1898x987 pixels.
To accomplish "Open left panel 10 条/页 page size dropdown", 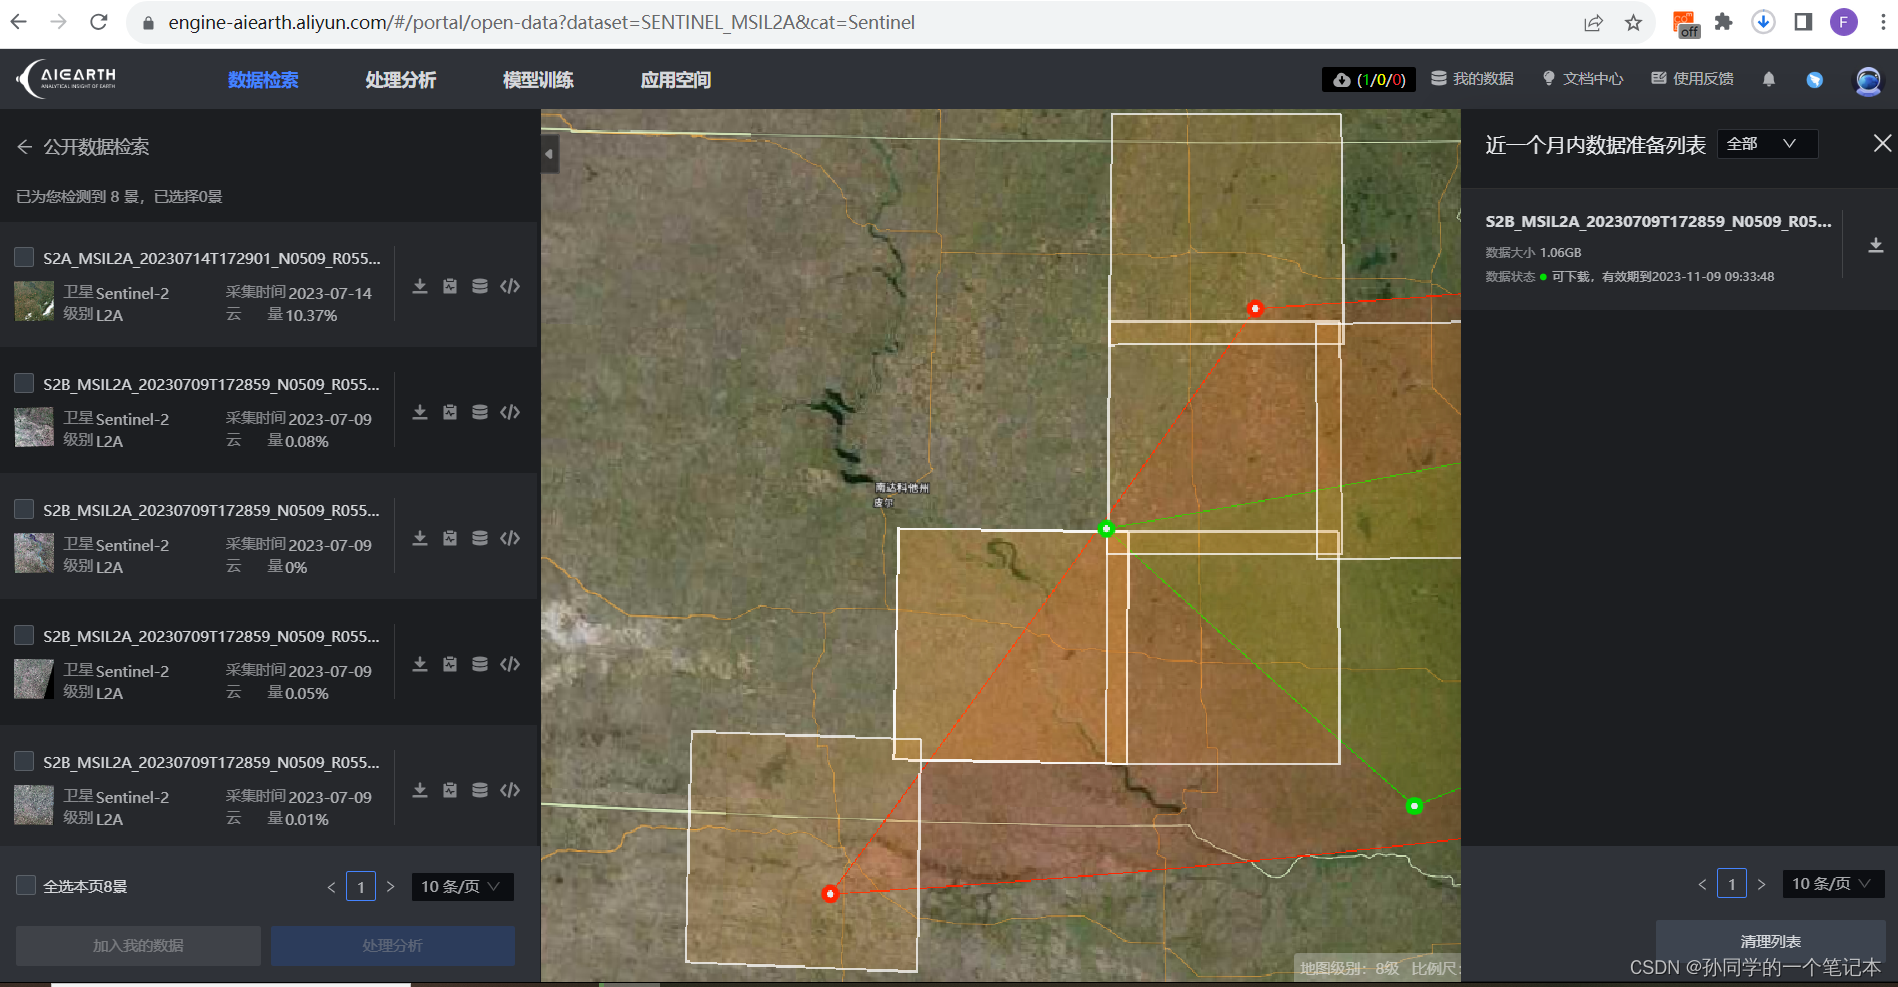I will 462,886.
